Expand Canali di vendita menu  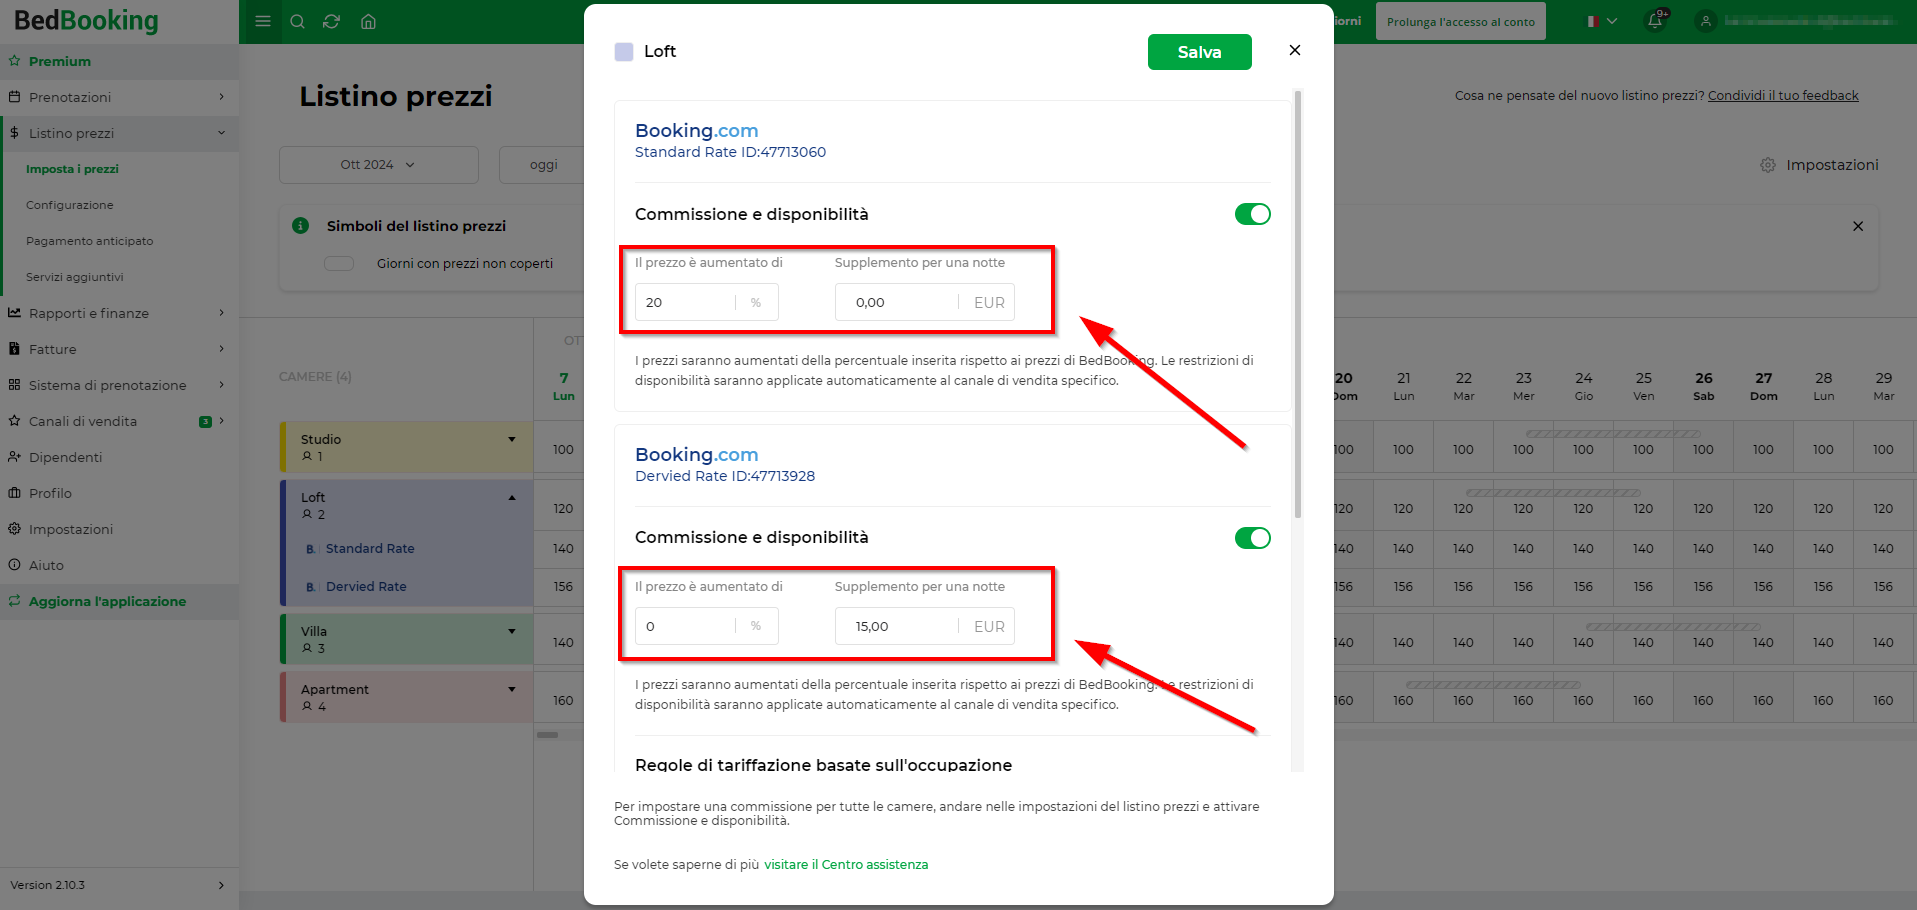click(119, 421)
